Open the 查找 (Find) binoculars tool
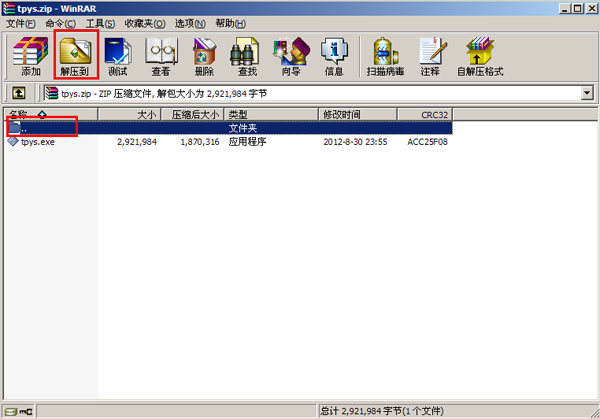 (247, 56)
